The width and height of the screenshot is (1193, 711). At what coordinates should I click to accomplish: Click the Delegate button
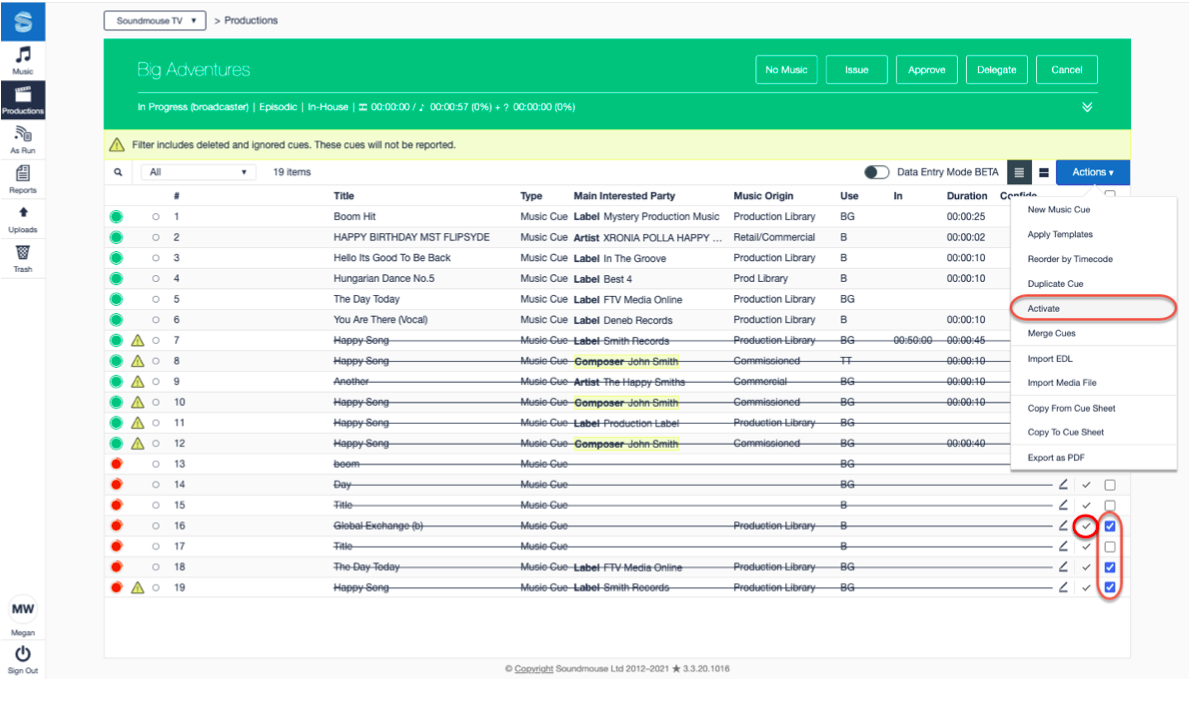point(996,69)
